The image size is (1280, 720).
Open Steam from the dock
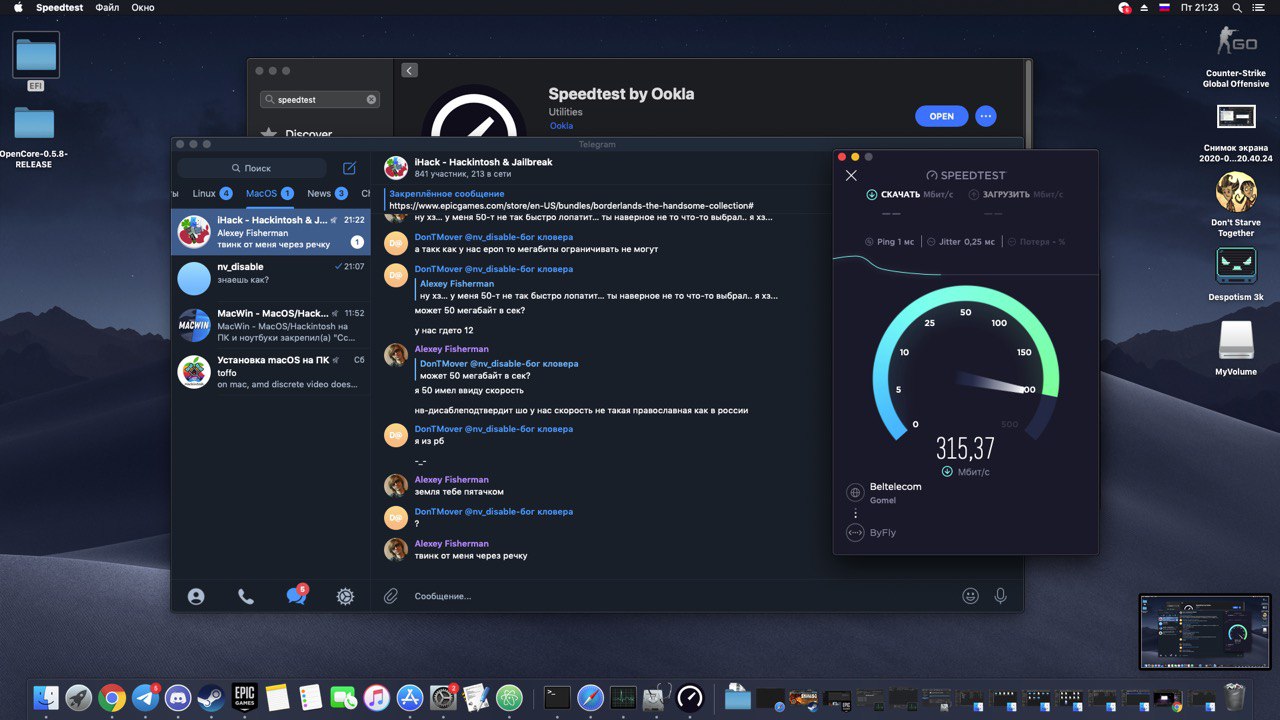click(210, 697)
